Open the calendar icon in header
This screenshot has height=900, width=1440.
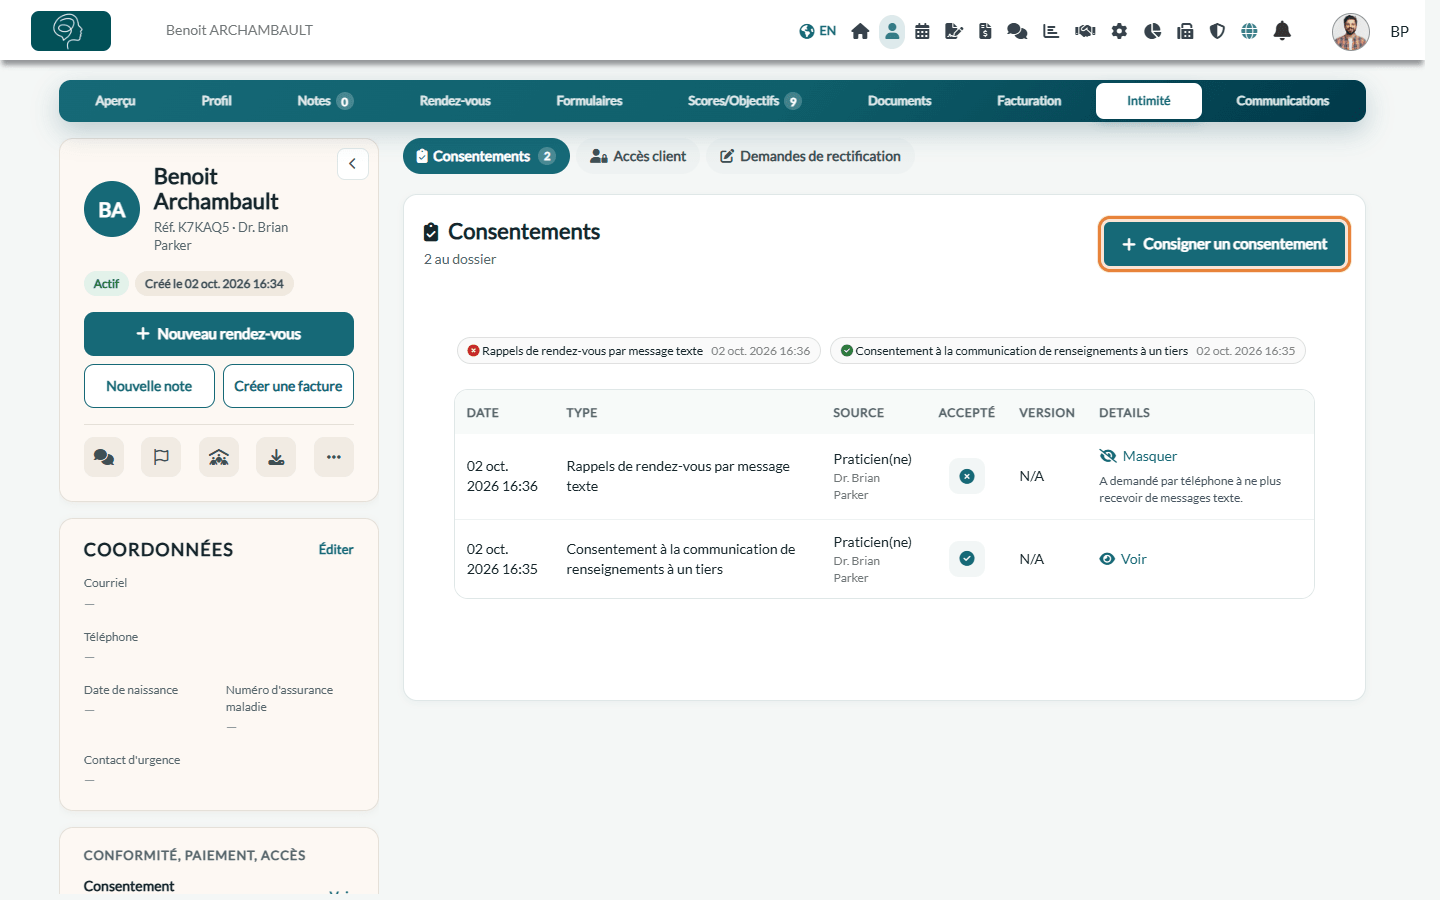(x=922, y=31)
